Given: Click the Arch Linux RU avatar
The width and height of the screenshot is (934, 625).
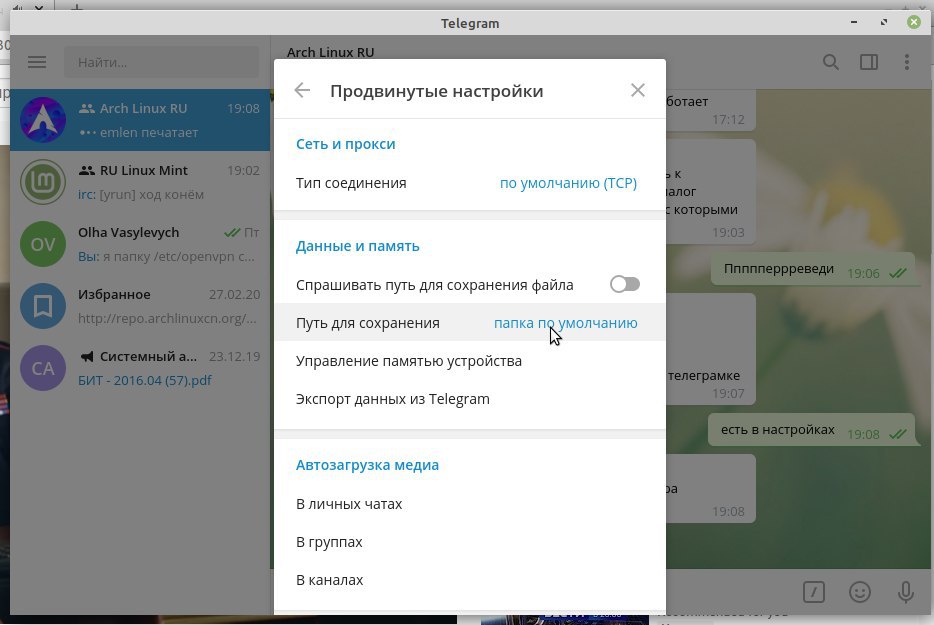Looking at the screenshot, I should click(x=43, y=120).
